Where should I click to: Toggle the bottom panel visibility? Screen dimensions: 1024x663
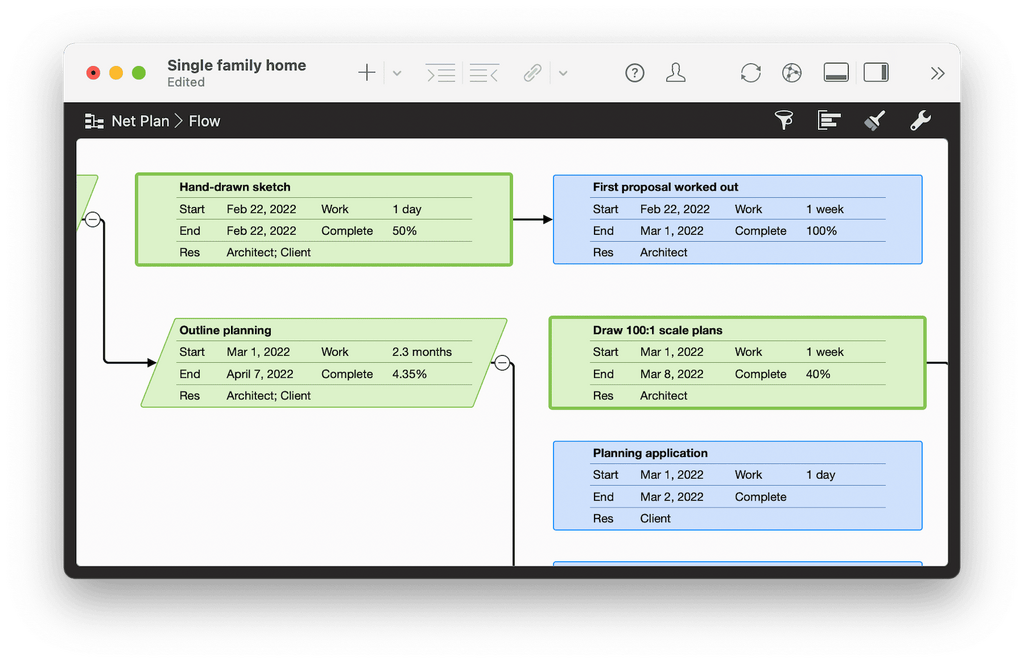point(836,73)
